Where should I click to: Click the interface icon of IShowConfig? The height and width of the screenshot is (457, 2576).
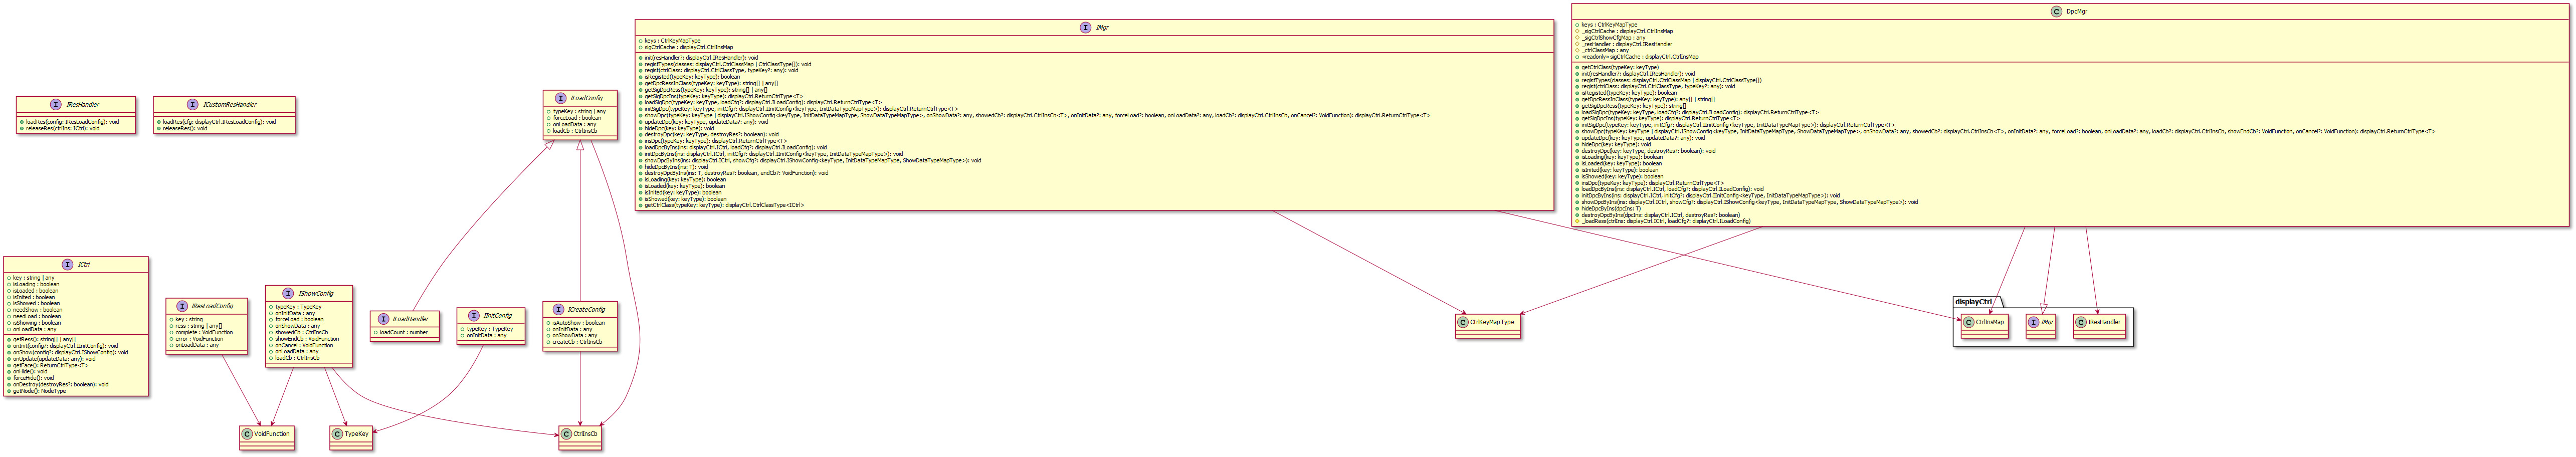[x=288, y=293]
